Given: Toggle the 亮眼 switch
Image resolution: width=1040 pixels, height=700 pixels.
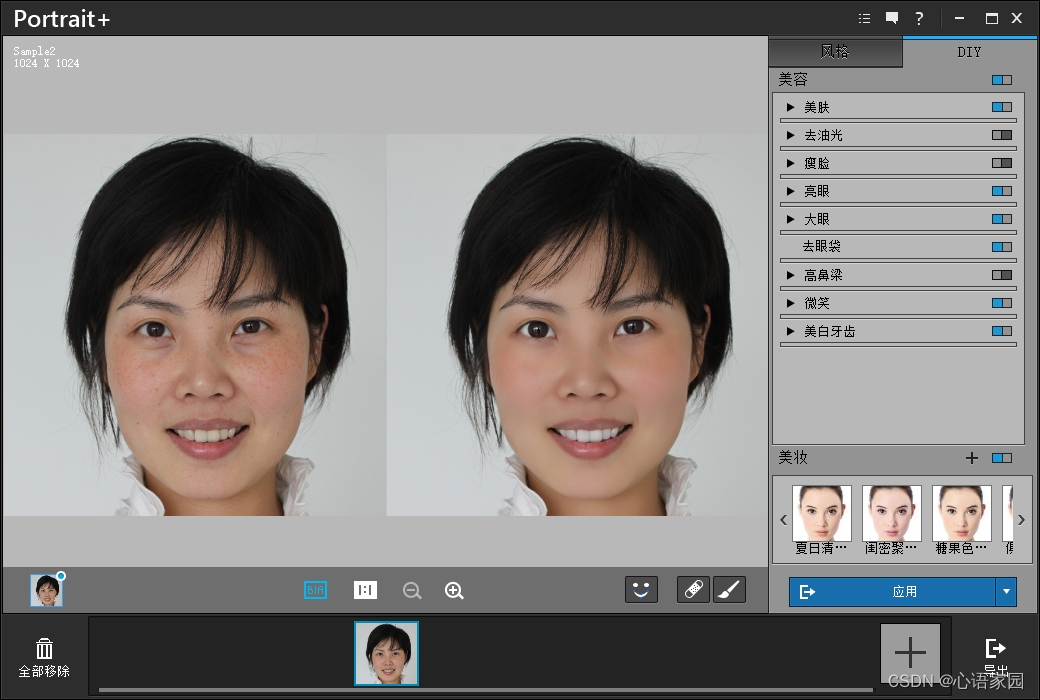Looking at the screenshot, I should pos(1002,191).
